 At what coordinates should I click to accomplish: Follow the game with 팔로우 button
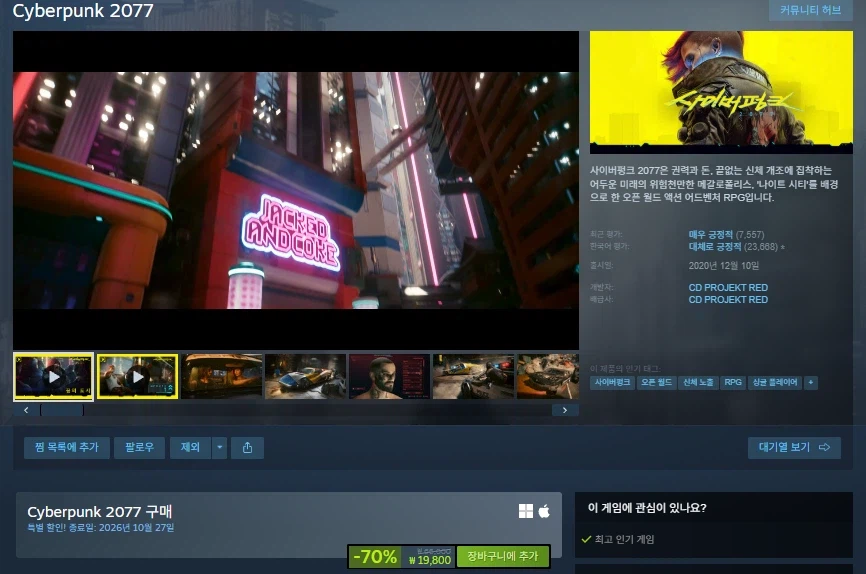click(x=139, y=447)
